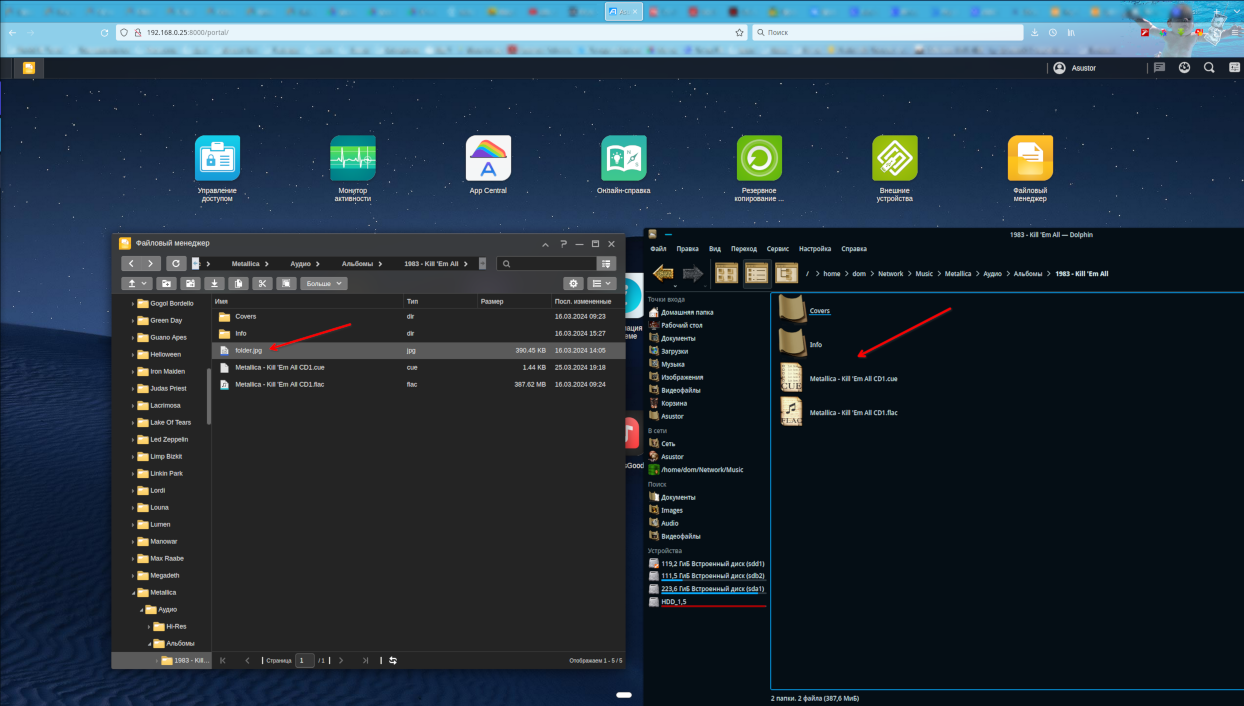The image size is (1244, 706).
Task: Collapse the Альбомы tree folder
Action: [148, 643]
